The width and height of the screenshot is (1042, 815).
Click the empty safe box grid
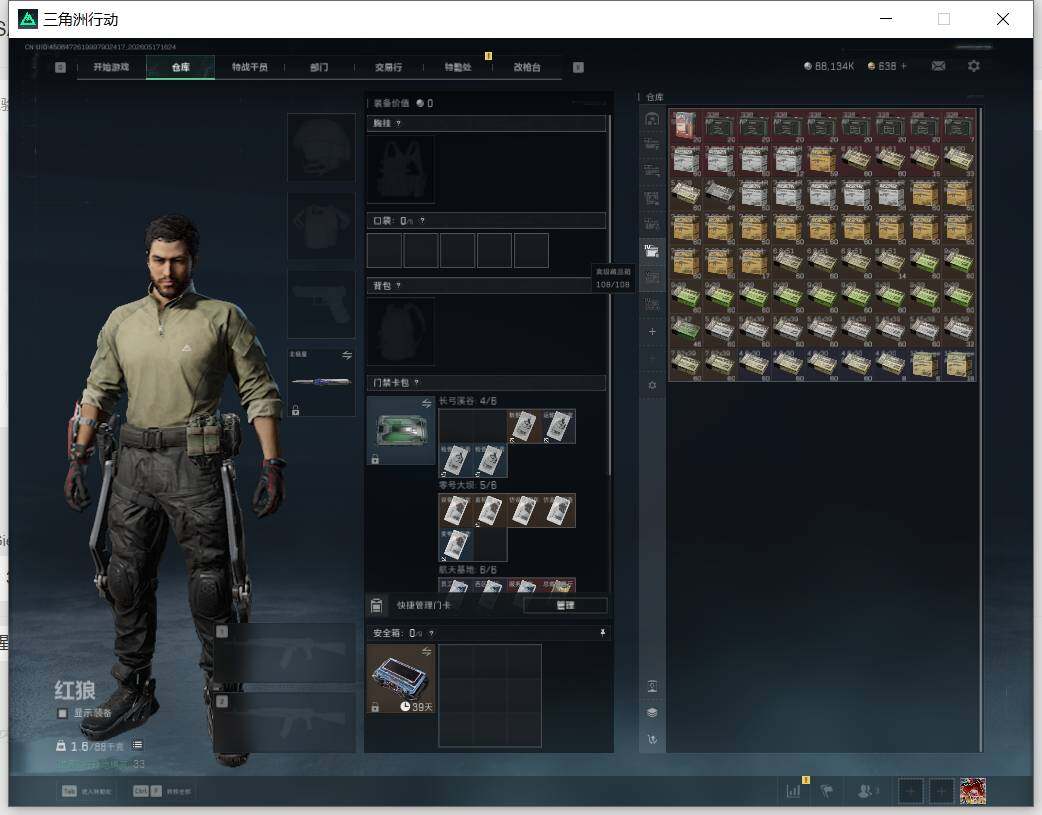click(x=490, y=695)
